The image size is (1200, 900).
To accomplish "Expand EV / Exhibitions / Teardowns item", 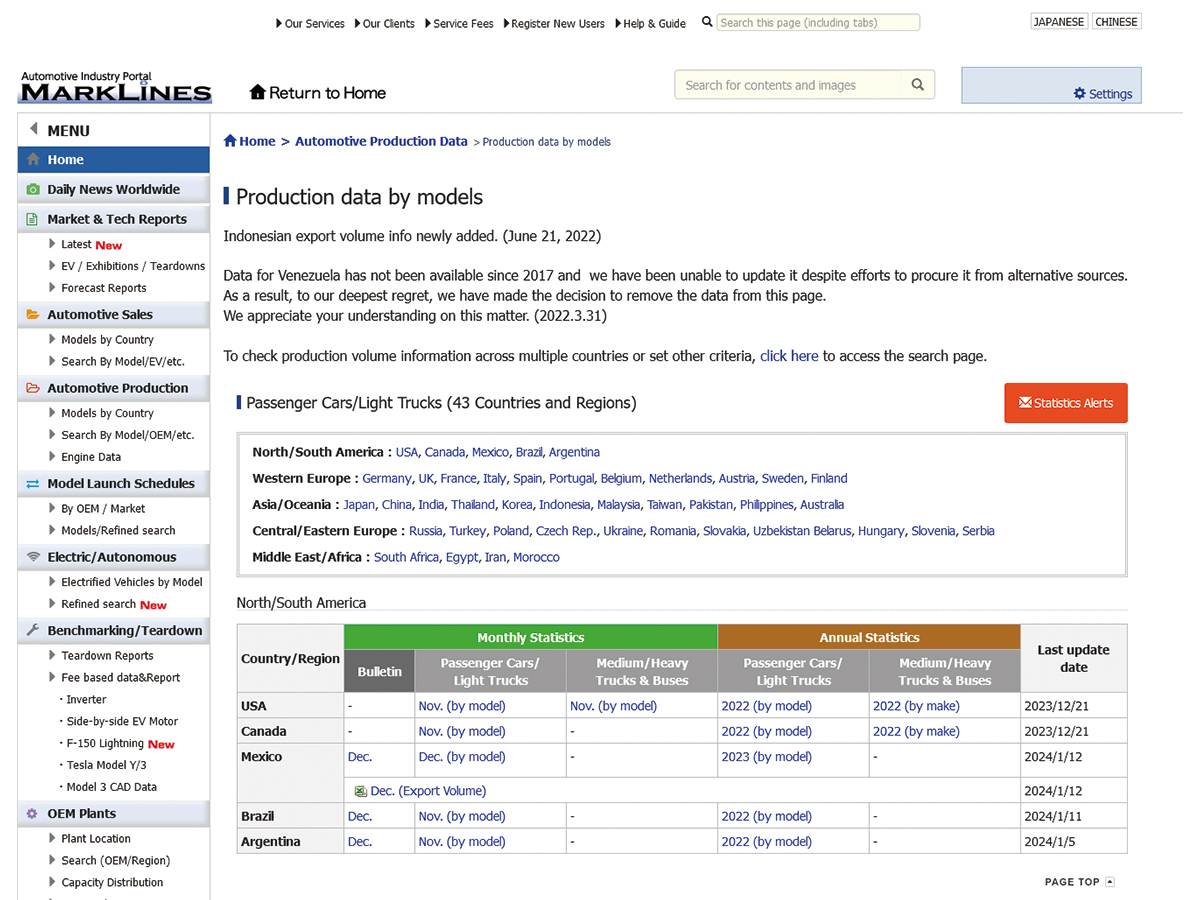I will [127, 266].
